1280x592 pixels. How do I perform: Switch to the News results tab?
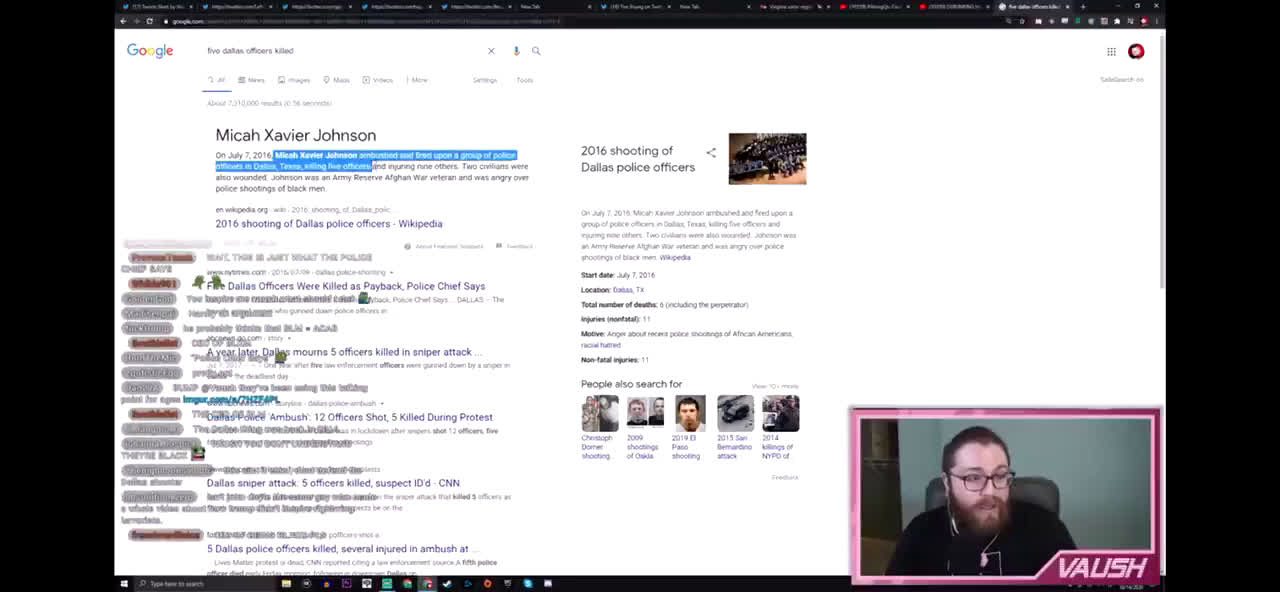pyautogui.click(x=252, y=80)
